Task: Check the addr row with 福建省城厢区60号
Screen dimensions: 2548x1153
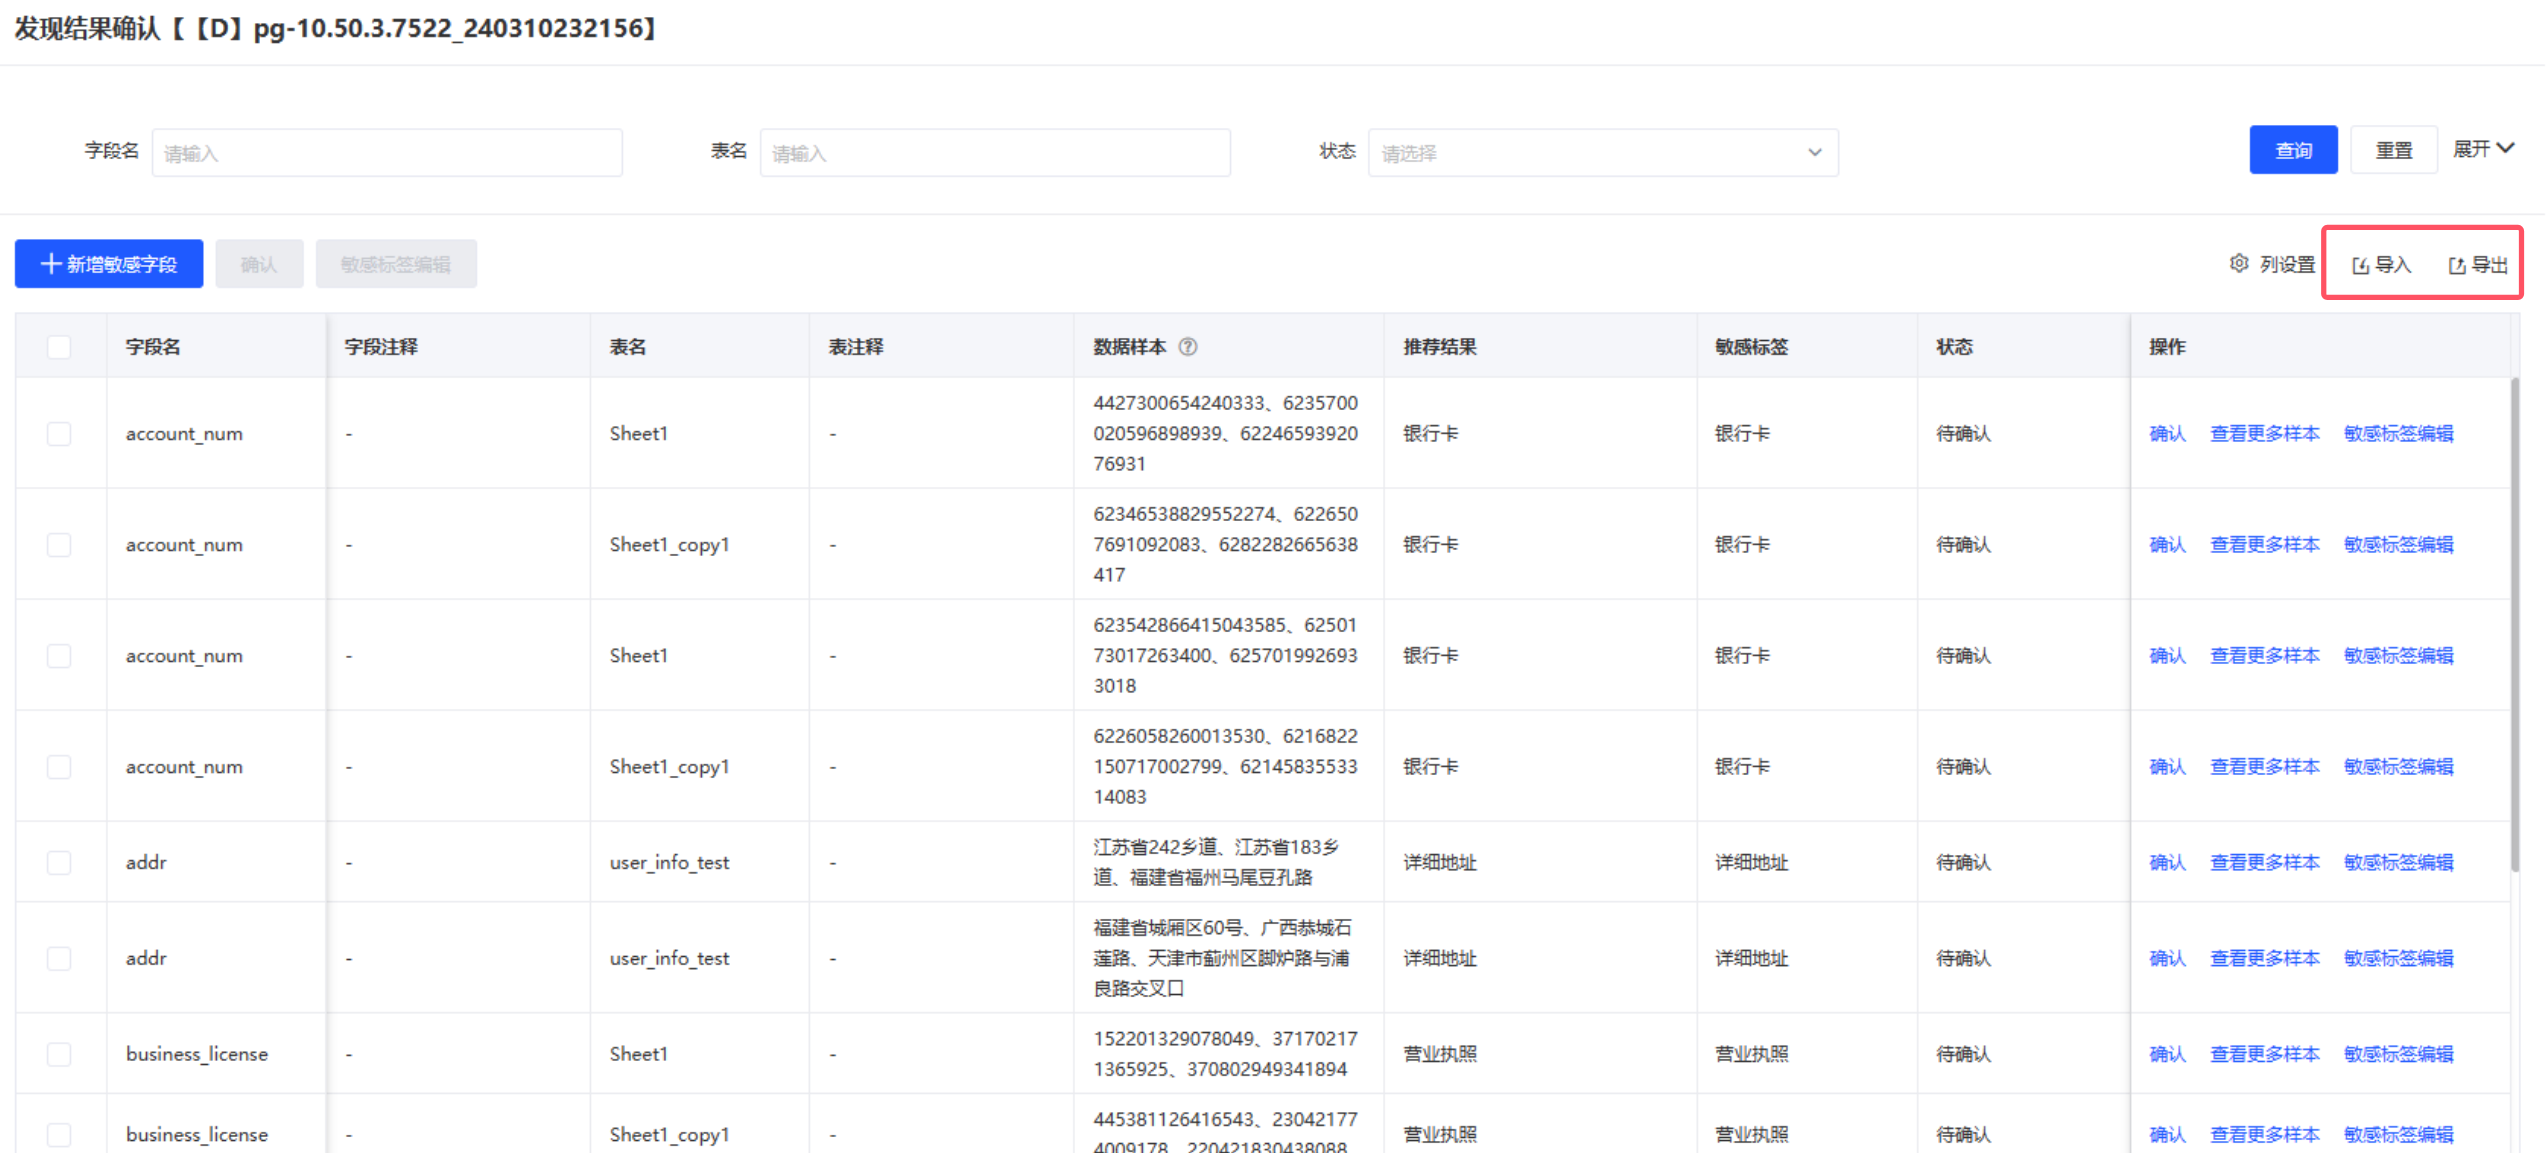Action: (59, 959)
